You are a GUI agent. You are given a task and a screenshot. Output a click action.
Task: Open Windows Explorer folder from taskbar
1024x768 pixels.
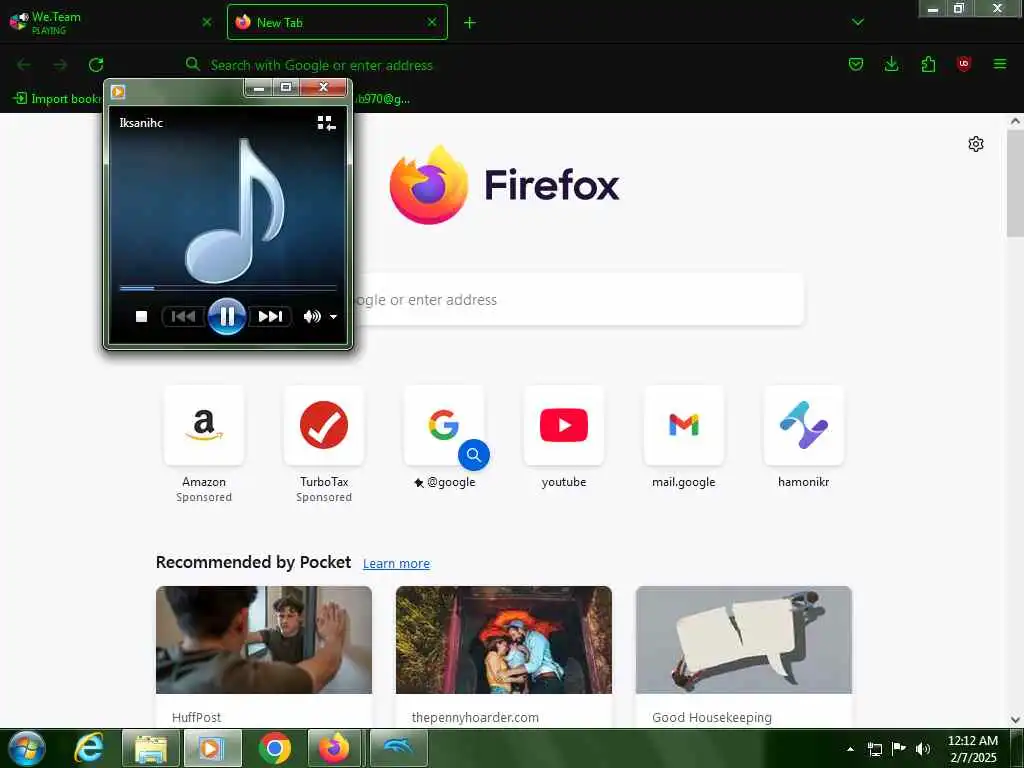pyautogui.click(x=151, y=748)
